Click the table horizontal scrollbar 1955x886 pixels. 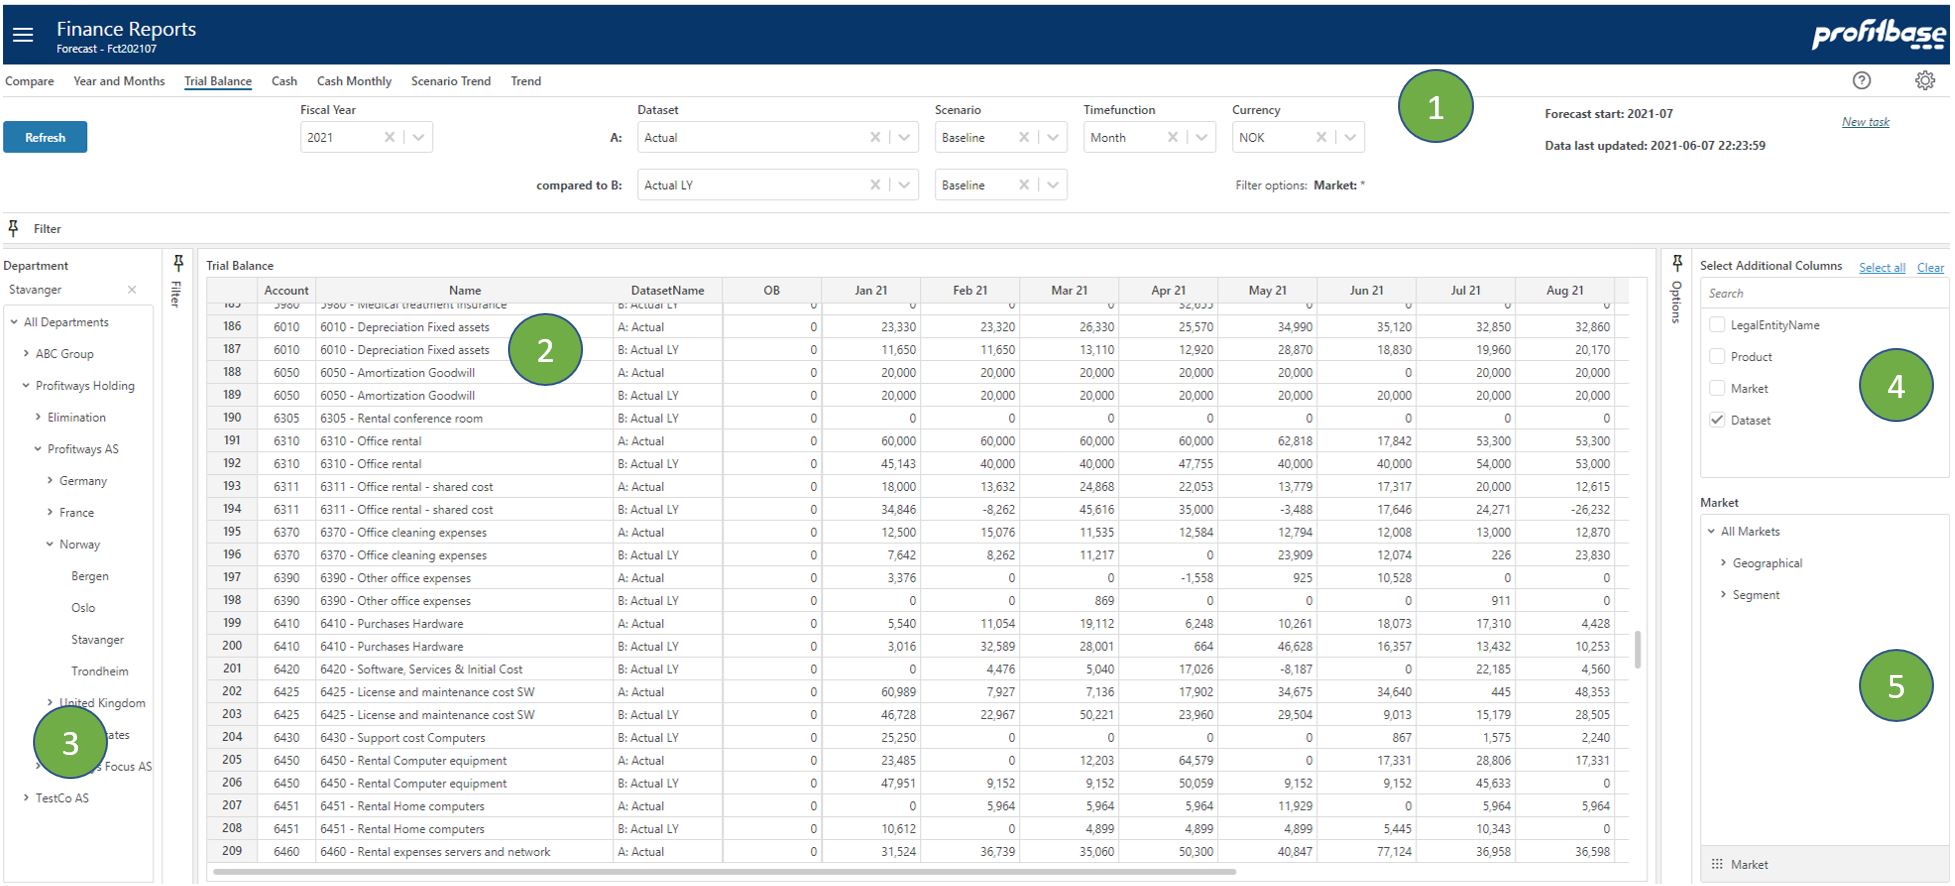(x=725, y=872)
